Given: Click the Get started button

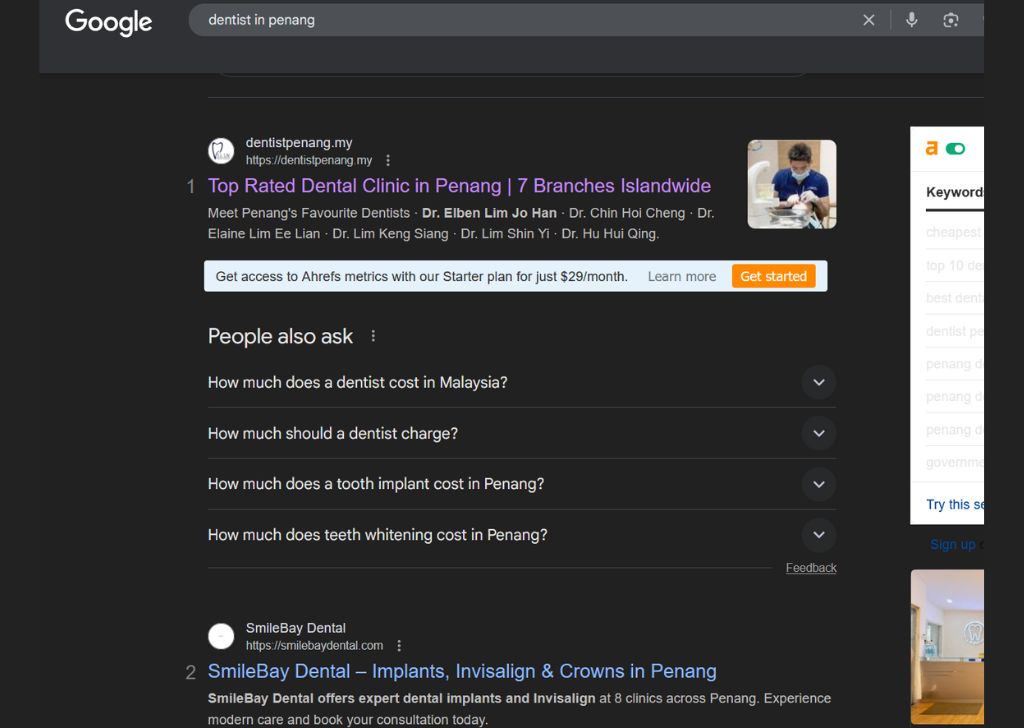Looking at the screenshot, I should pos(773,276).
